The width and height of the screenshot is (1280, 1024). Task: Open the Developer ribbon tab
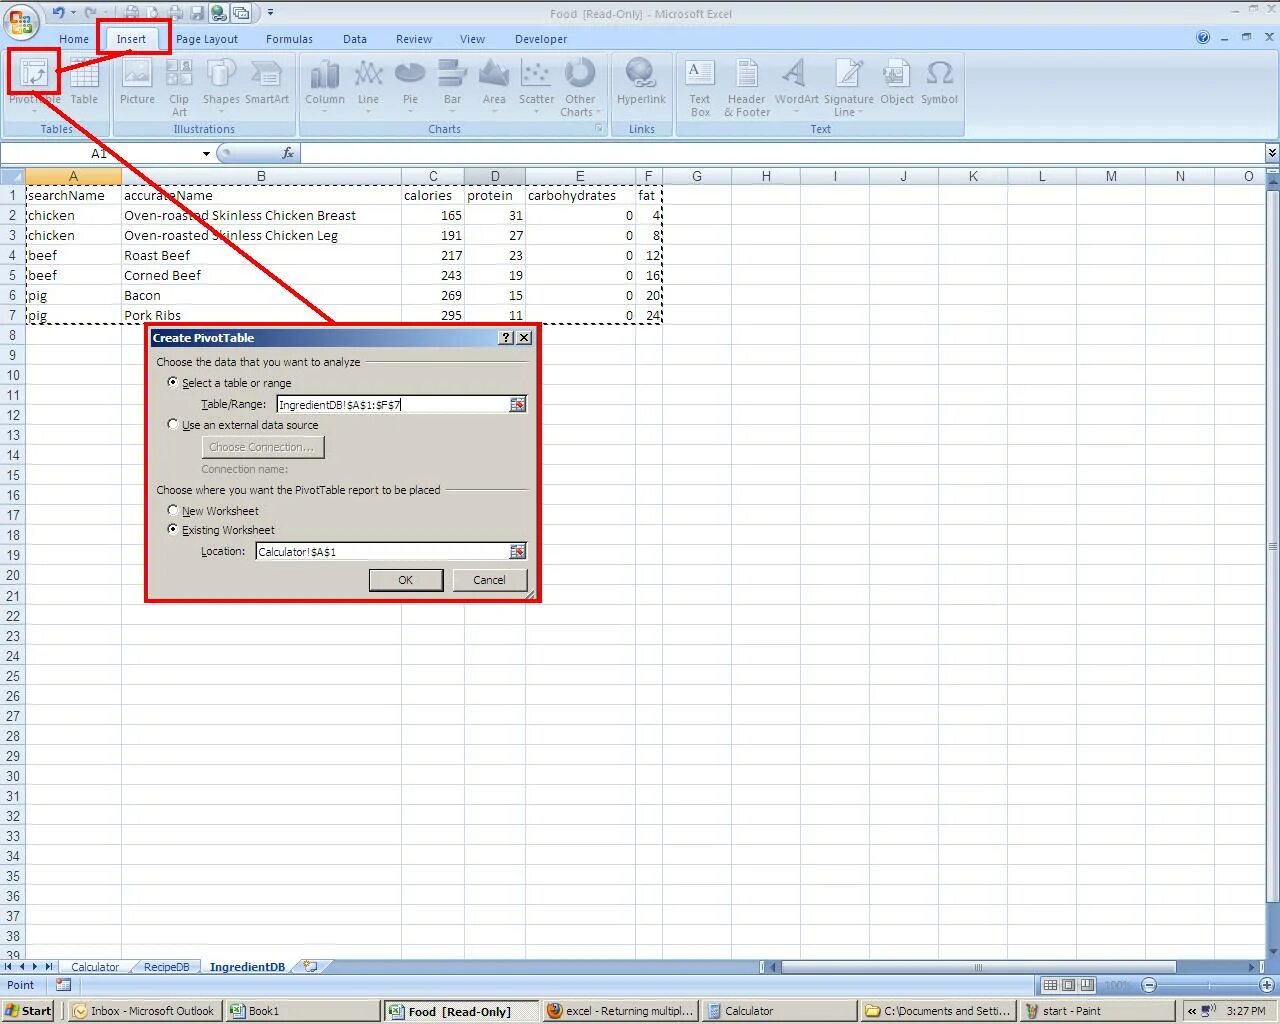(x=541, y=39)
